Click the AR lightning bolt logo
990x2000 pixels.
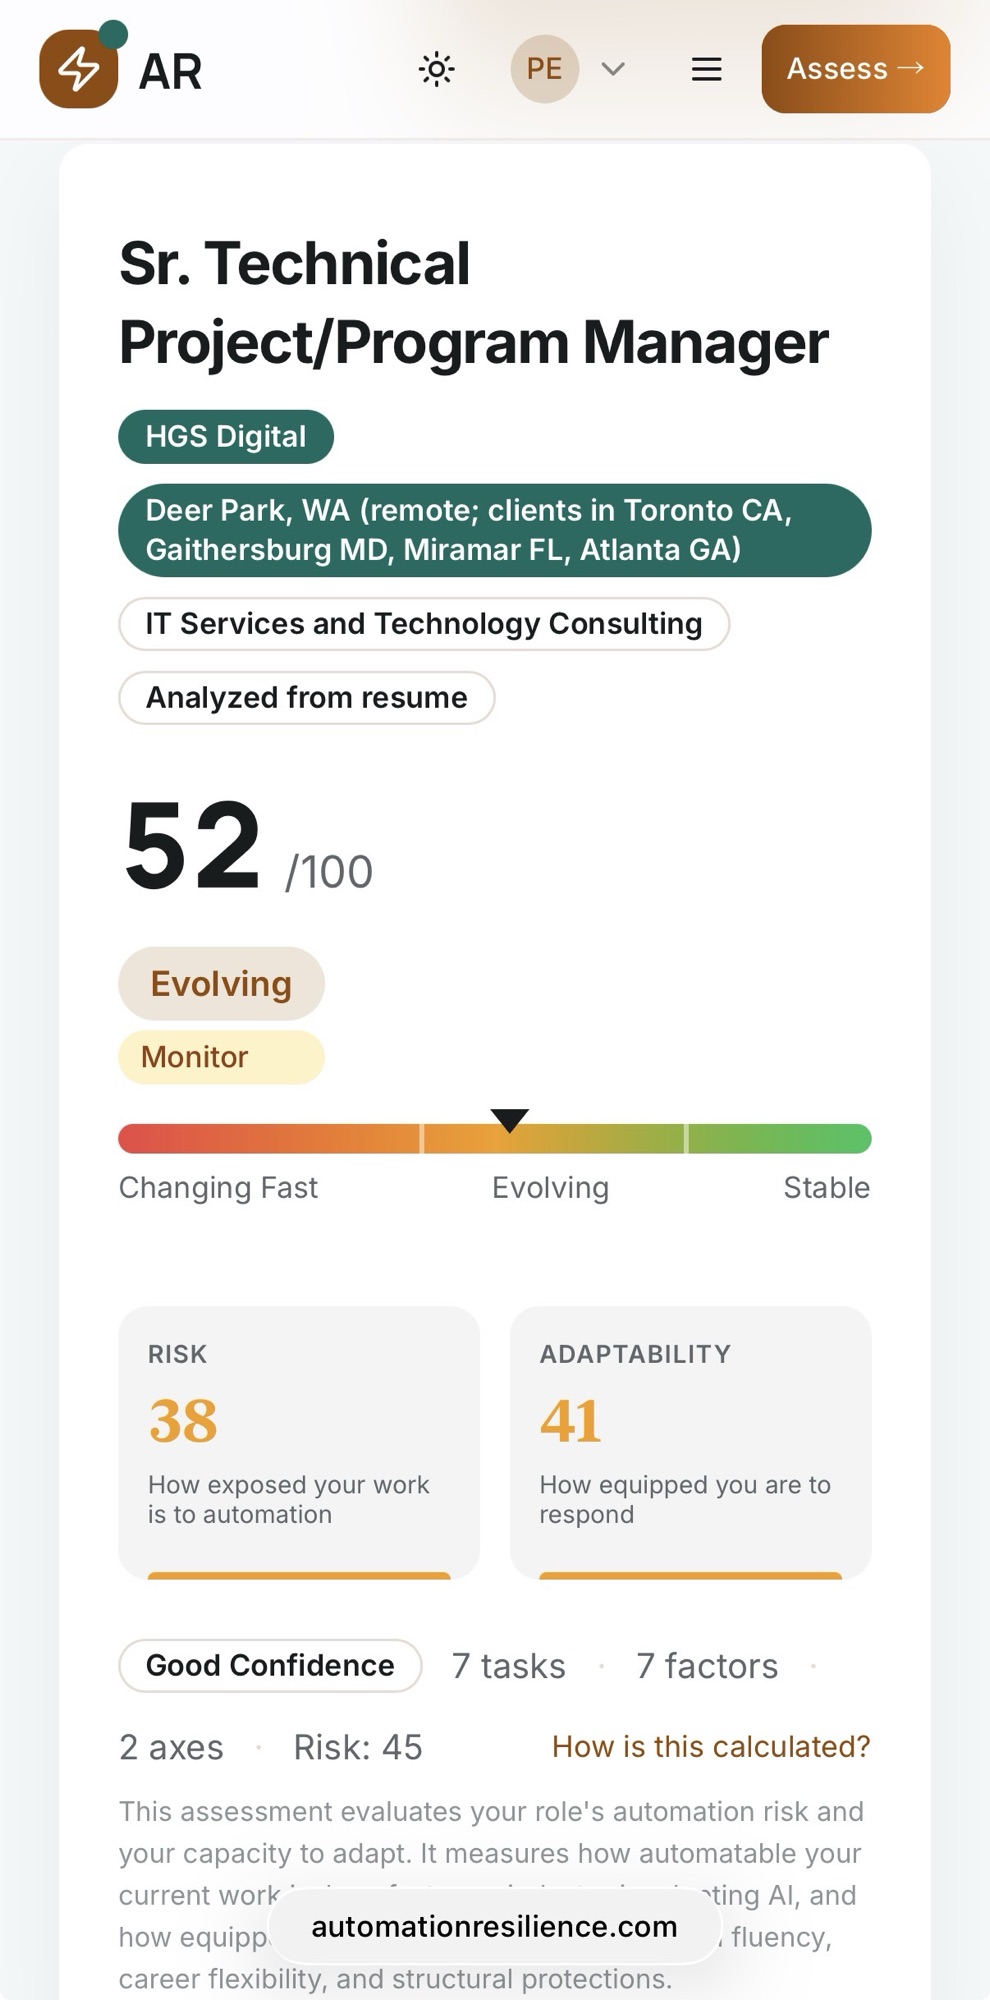tap(79, 69)
